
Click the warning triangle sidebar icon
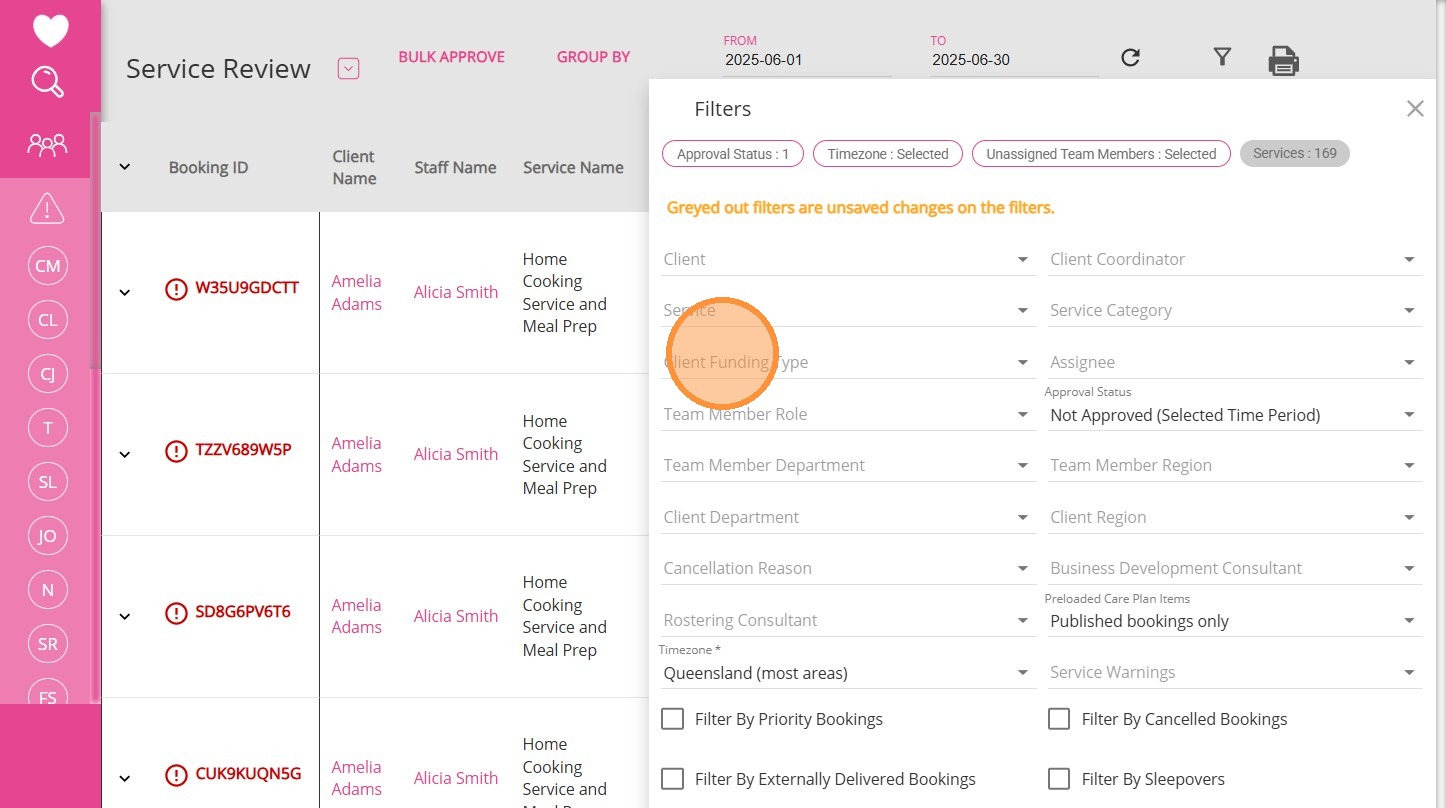click(x=47, y=209)
